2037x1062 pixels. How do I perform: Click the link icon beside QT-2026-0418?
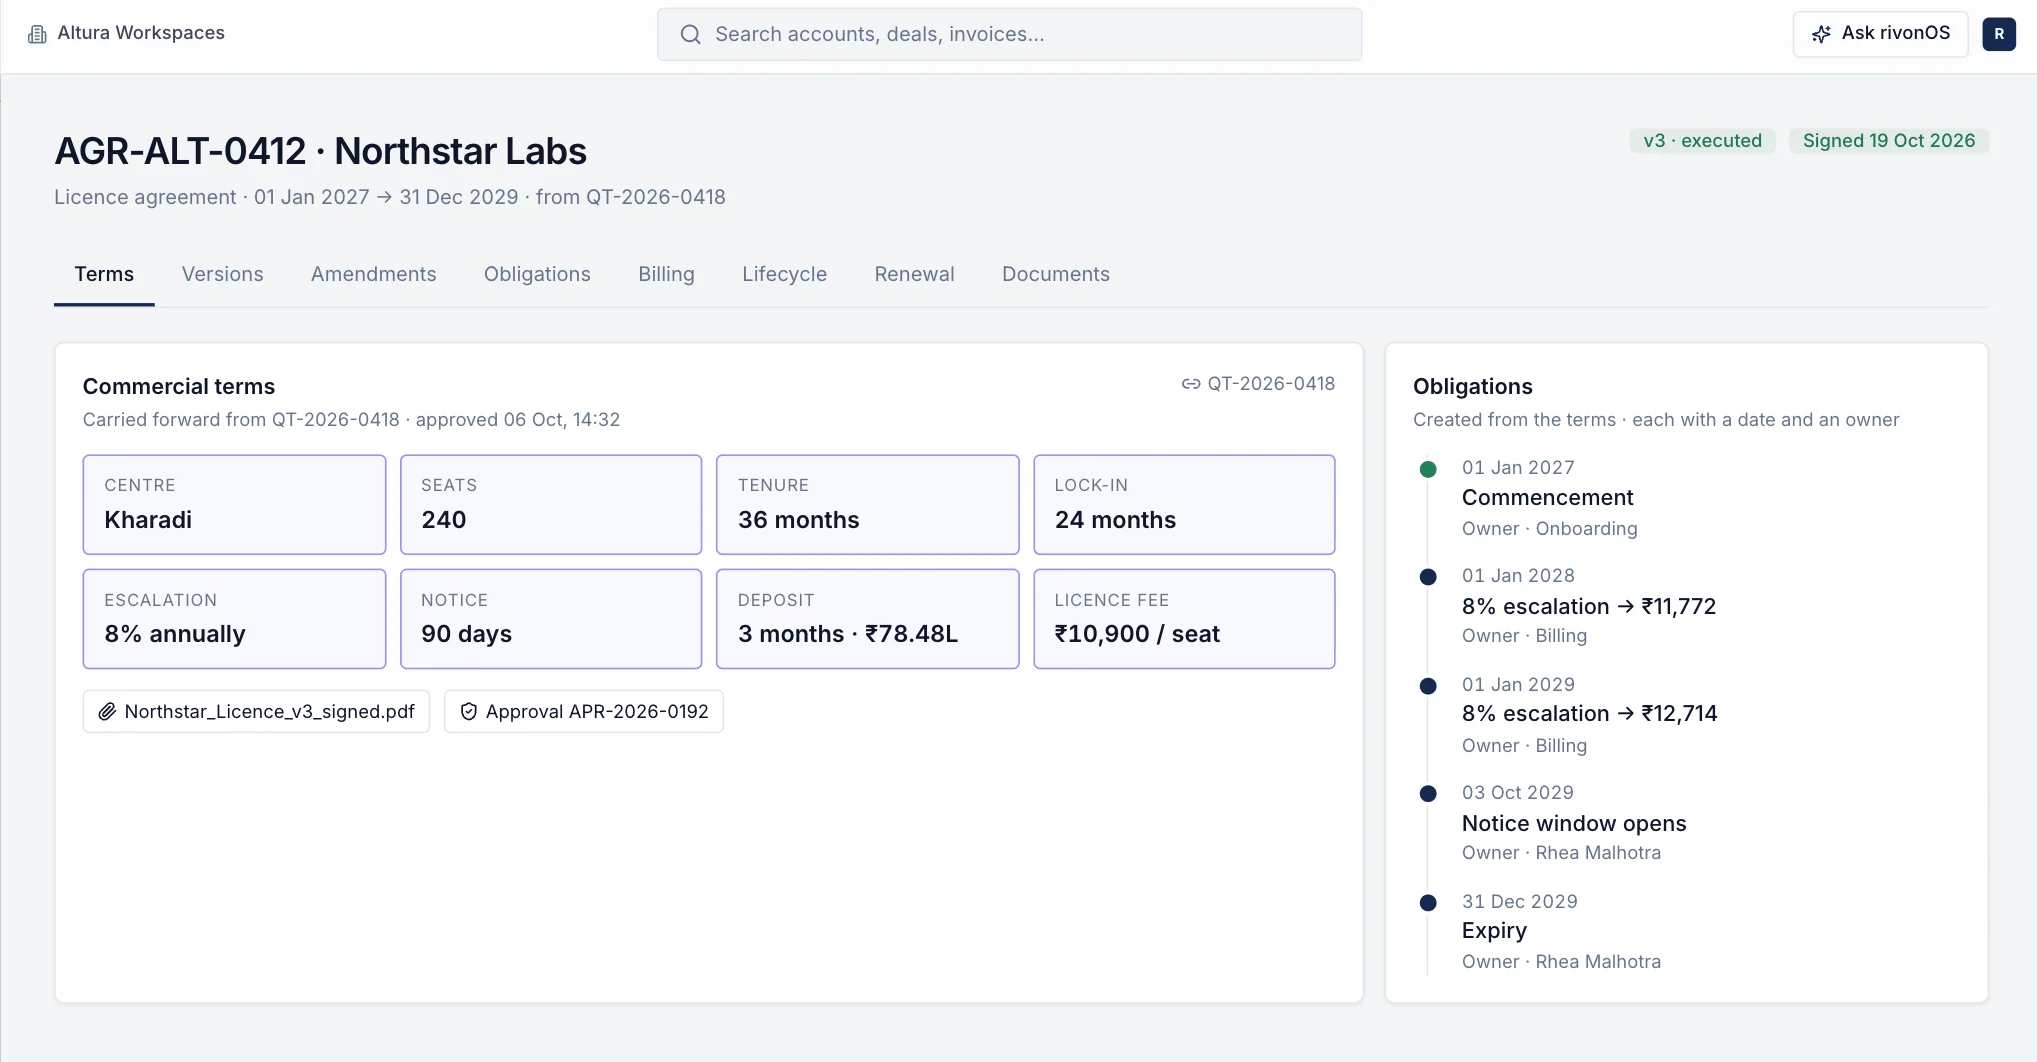tap(1190, 384)
